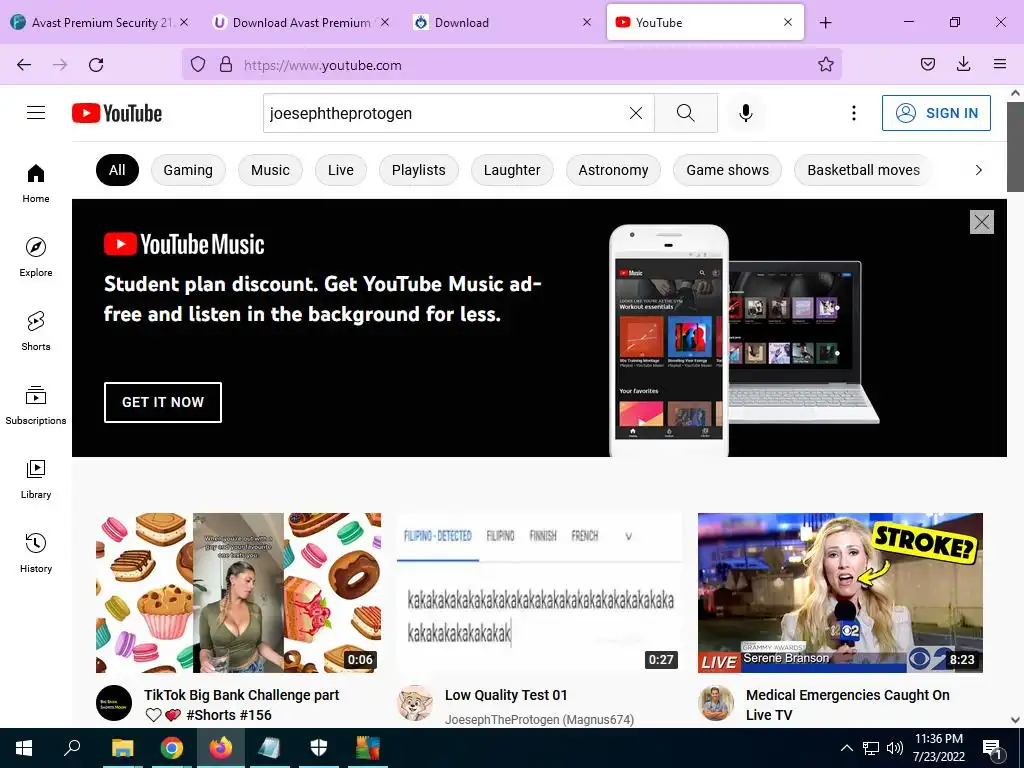Screen dimensions: 1024x768
Task: Close the Avast Premium Security tab
Action: coord(184,22)
